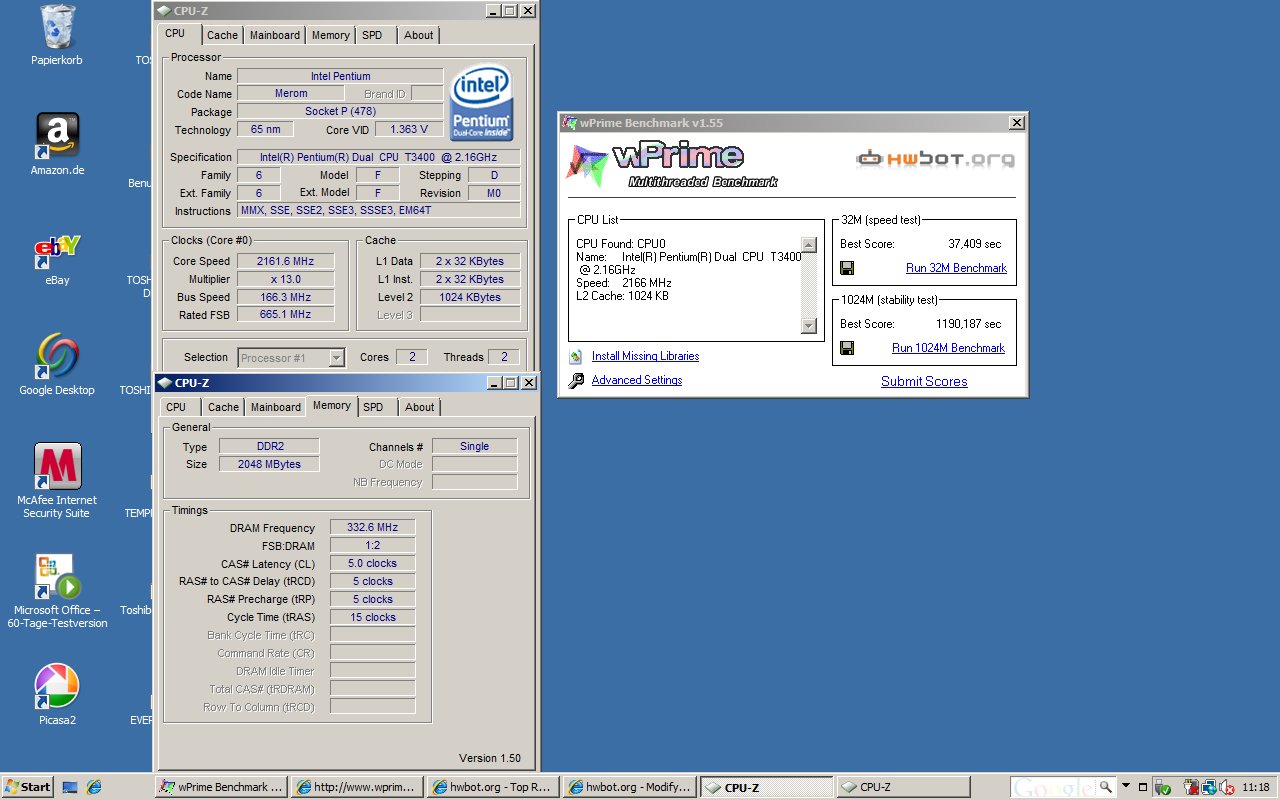Click the DRAM Frequency value 332.6 MHz

point(372,528)
